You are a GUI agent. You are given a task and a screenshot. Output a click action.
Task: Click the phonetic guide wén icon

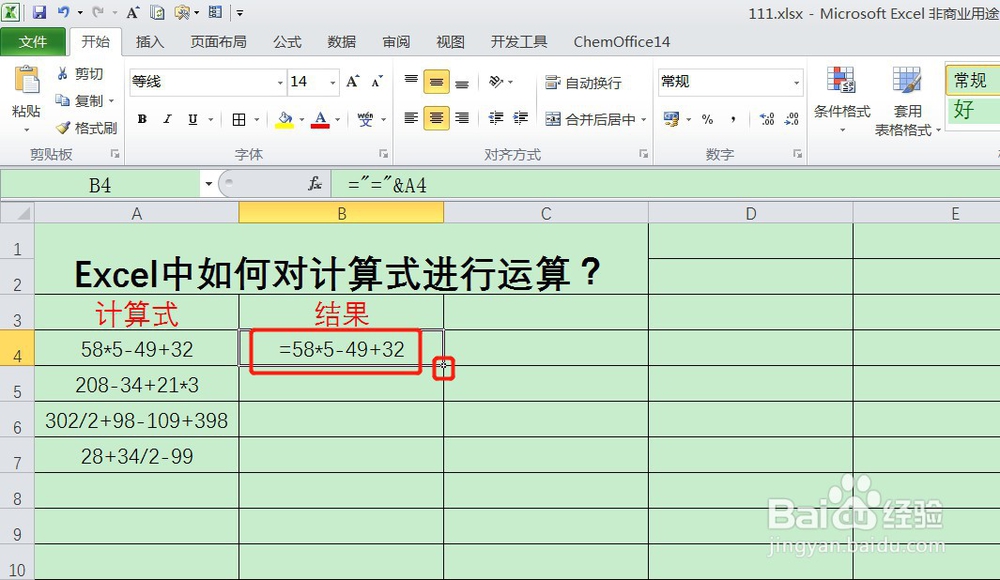click(365, 119)
